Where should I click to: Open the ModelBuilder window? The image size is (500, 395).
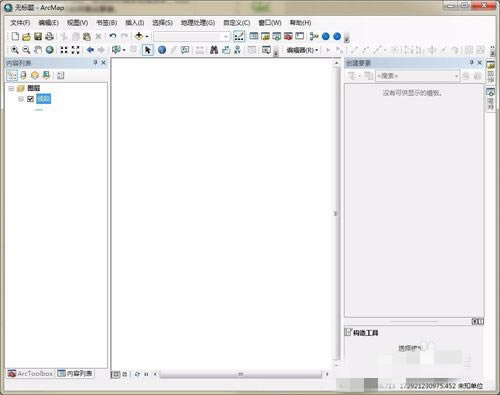point(314,36)
